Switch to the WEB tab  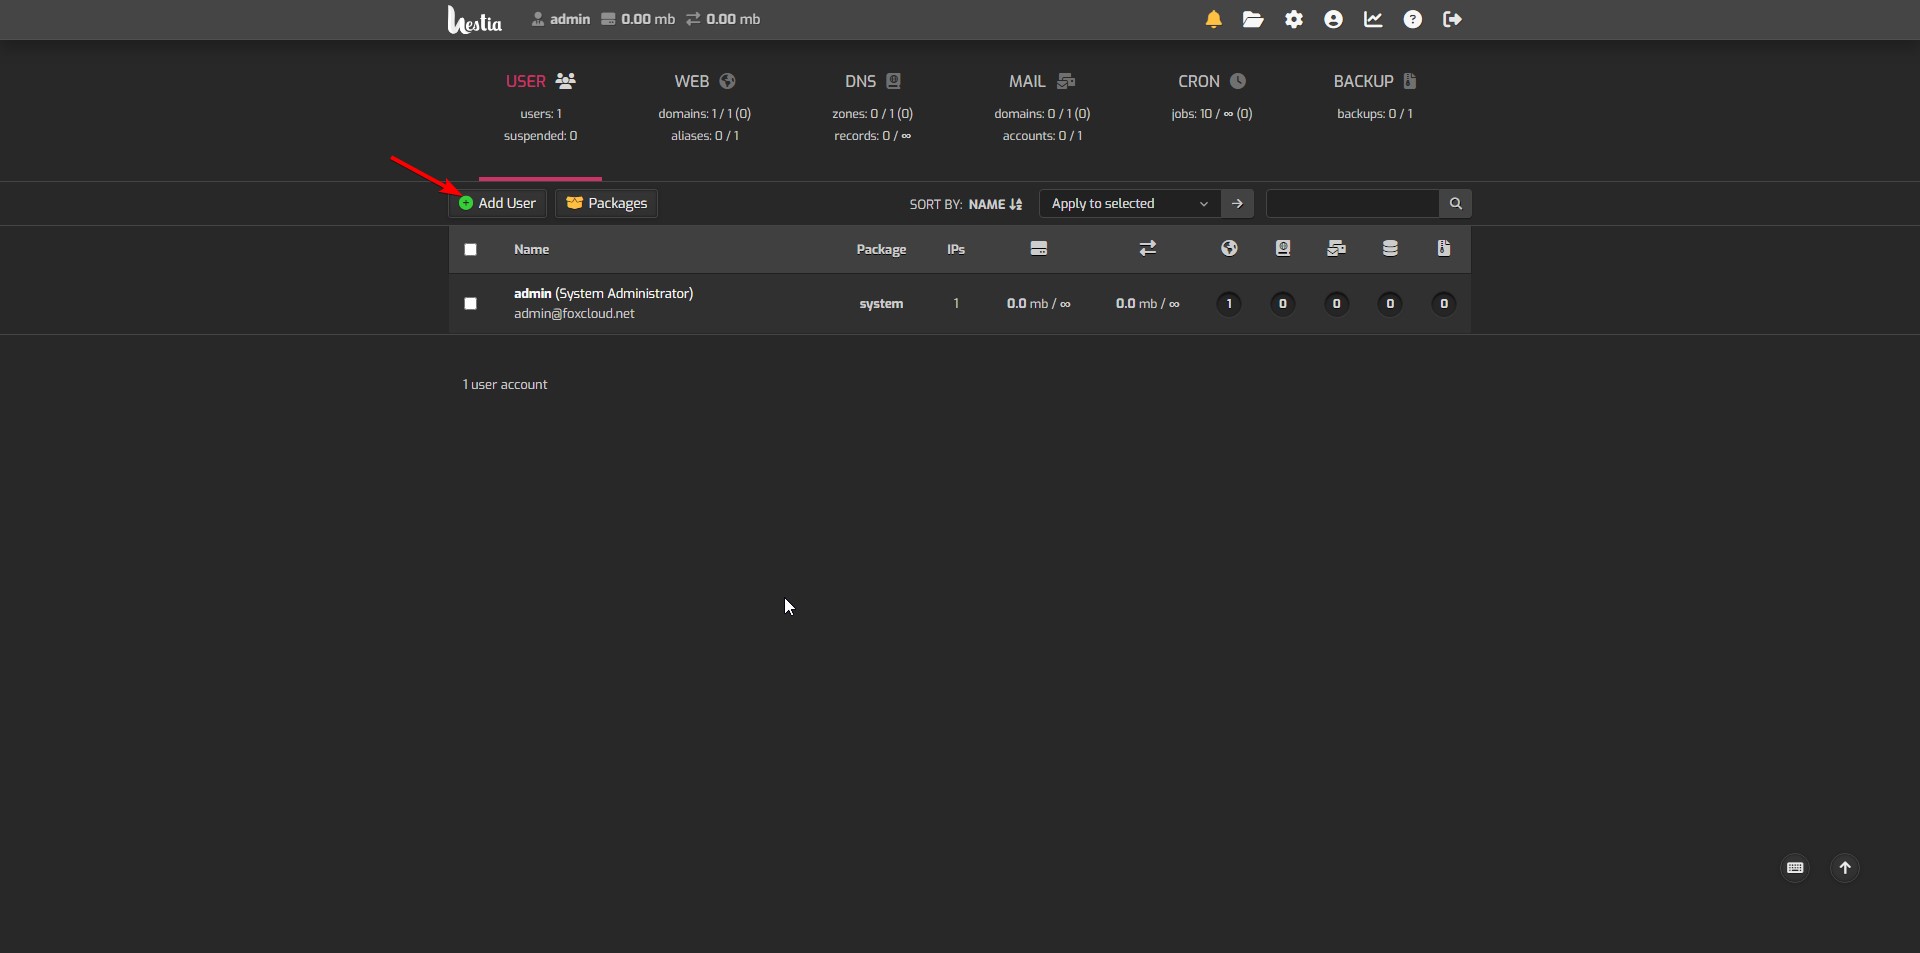point(704,82)
